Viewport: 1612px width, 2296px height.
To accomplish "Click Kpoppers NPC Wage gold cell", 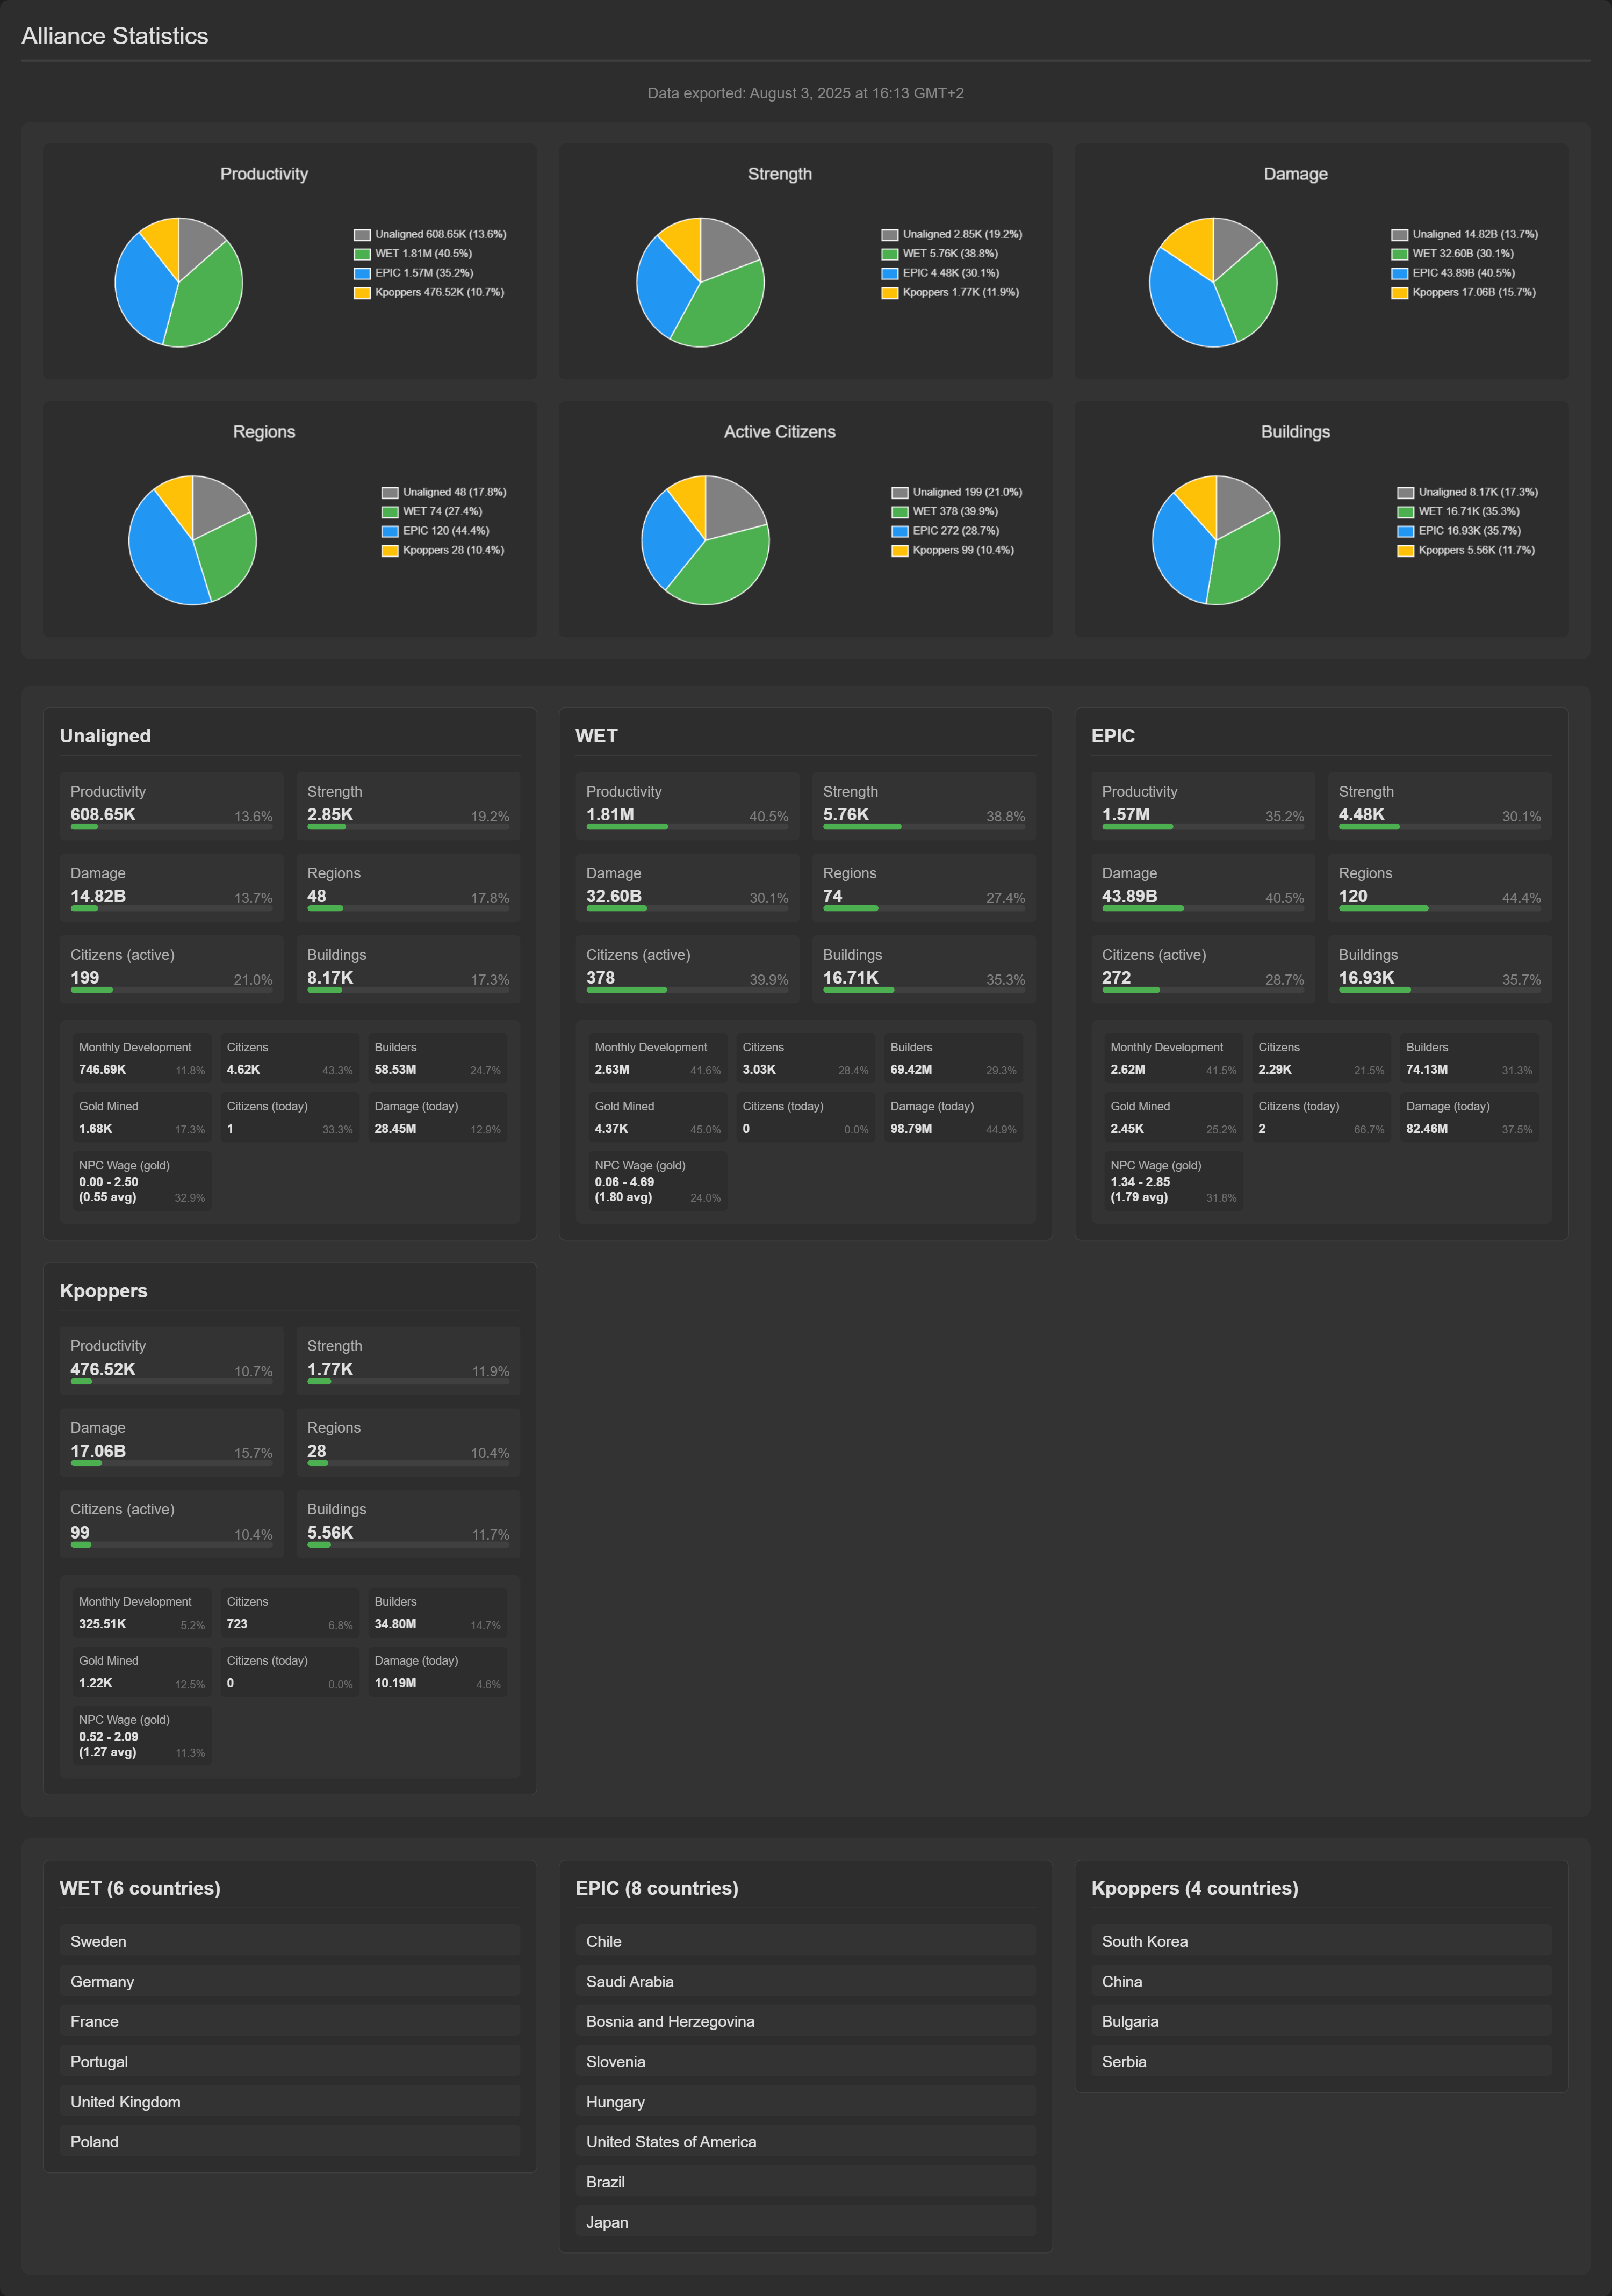I will pyautogui.click(x=141, y=1735).
